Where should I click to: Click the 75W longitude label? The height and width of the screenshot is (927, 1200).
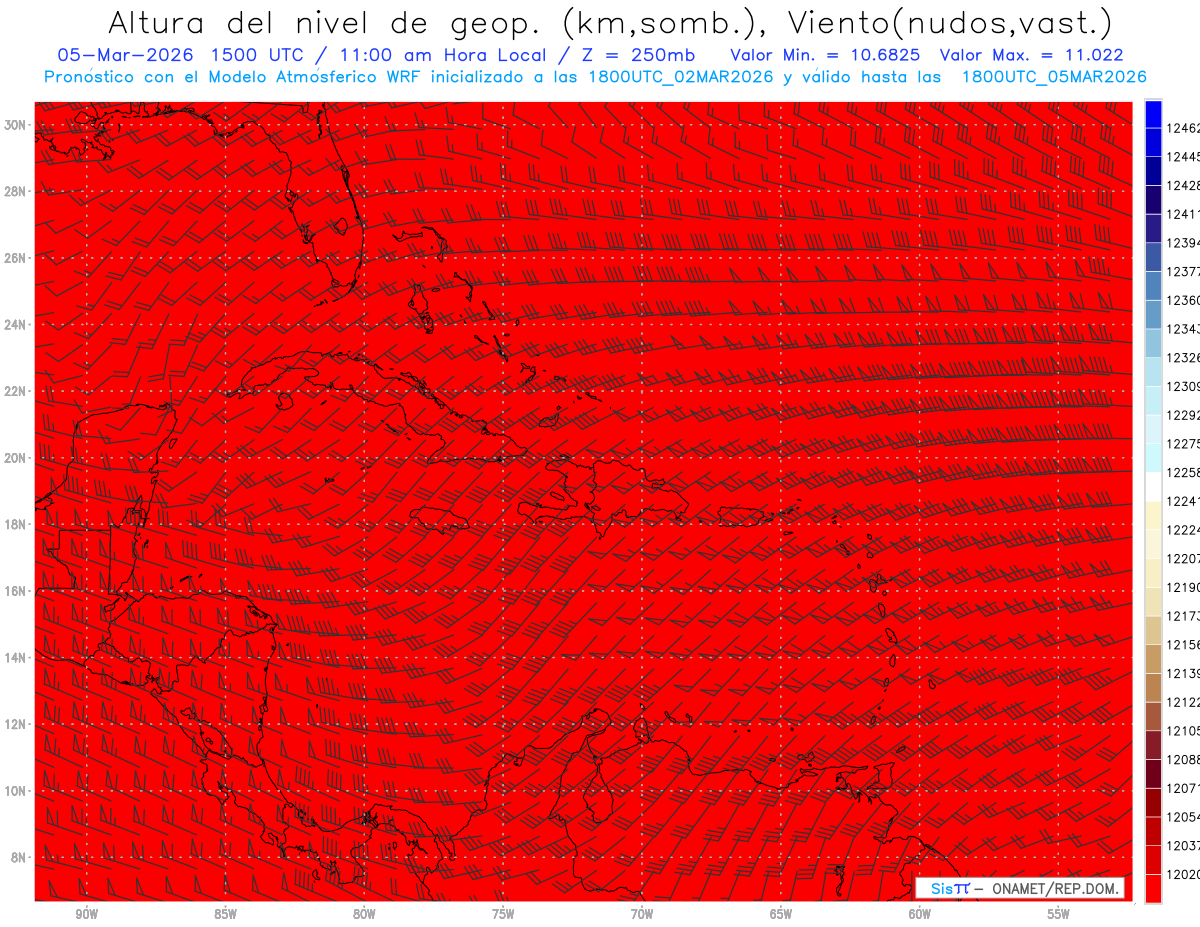click(503, 915)
